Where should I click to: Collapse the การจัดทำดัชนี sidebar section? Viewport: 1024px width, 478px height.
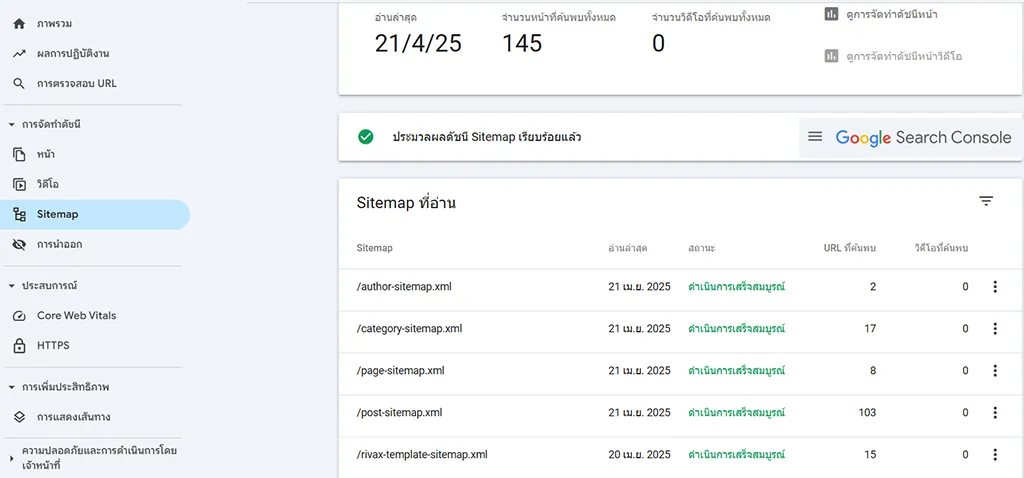(x=11, y=124)
